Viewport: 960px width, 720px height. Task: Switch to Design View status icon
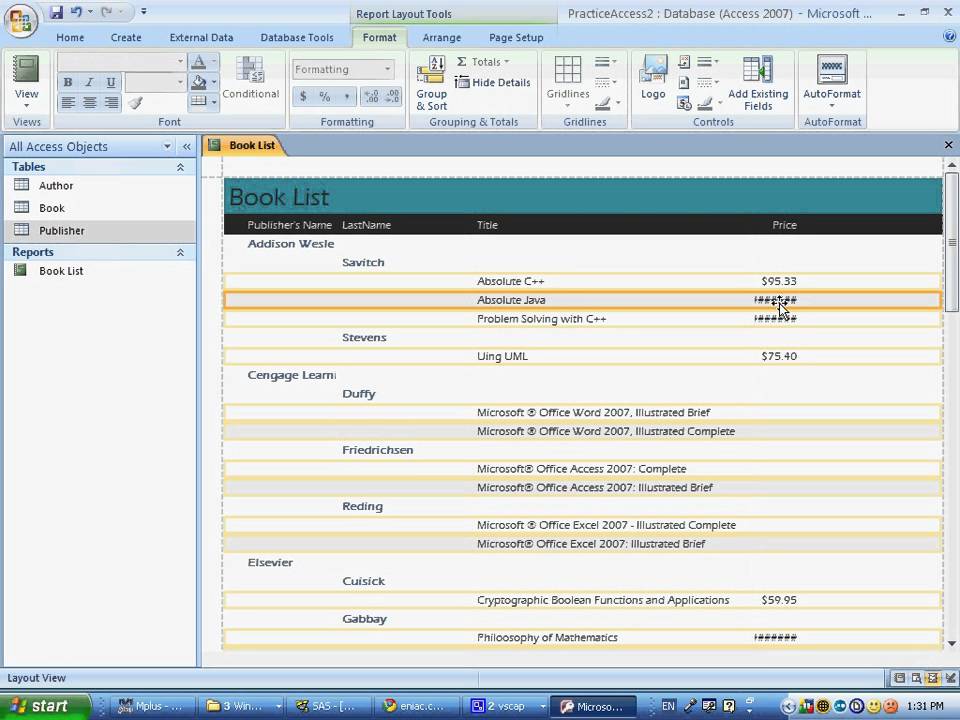[x=950, y=678]
